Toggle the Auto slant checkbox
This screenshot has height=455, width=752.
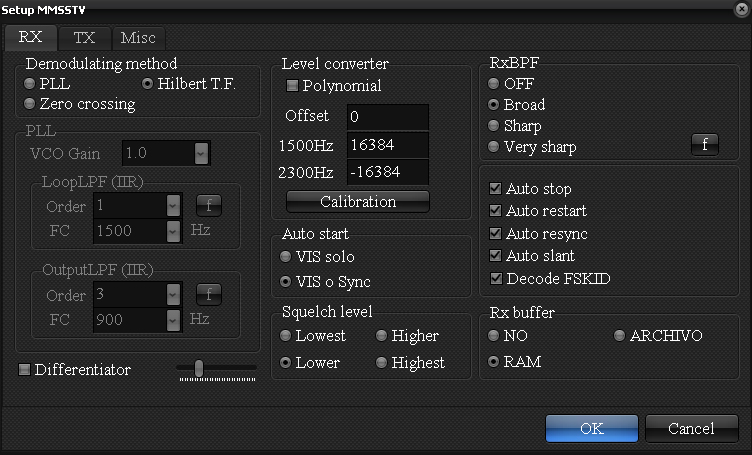[x=495, y=256]
